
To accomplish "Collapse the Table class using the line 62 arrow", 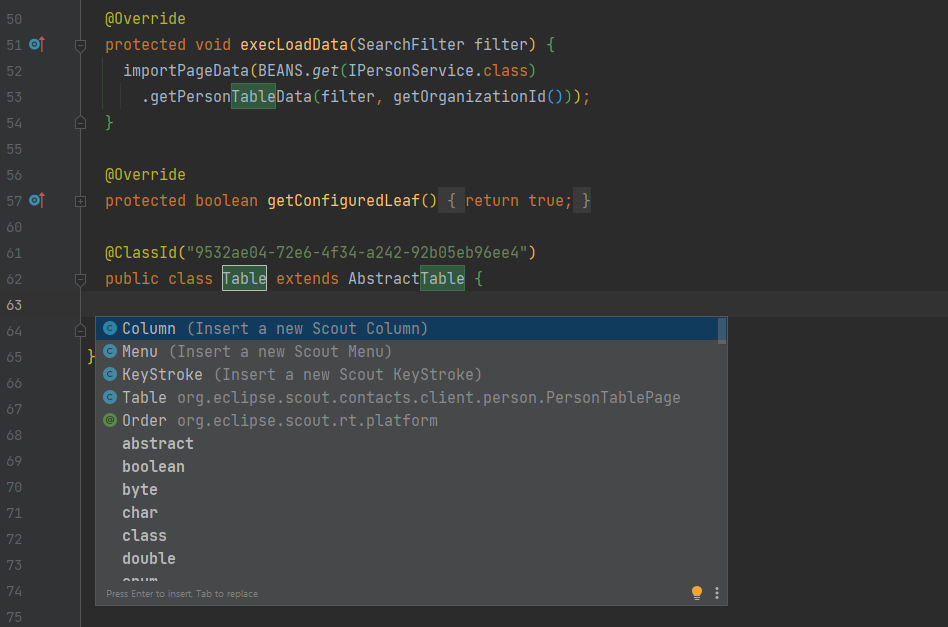I will point(80,279).
